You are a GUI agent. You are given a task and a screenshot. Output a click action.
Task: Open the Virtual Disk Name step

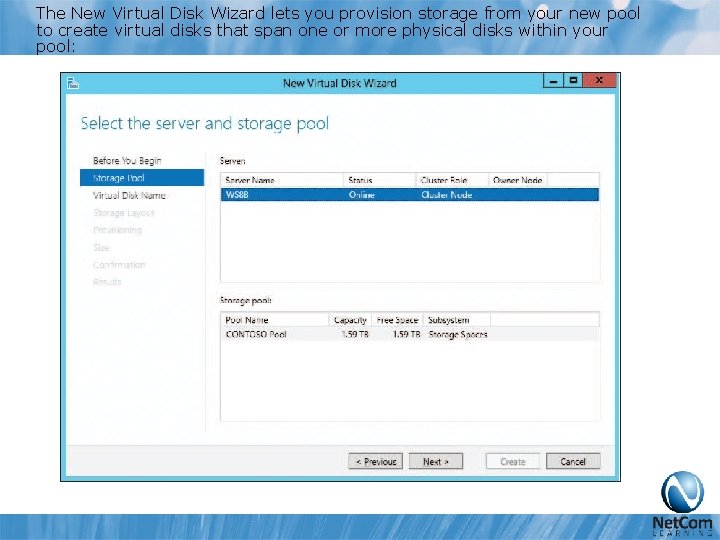tap(129, 195)
